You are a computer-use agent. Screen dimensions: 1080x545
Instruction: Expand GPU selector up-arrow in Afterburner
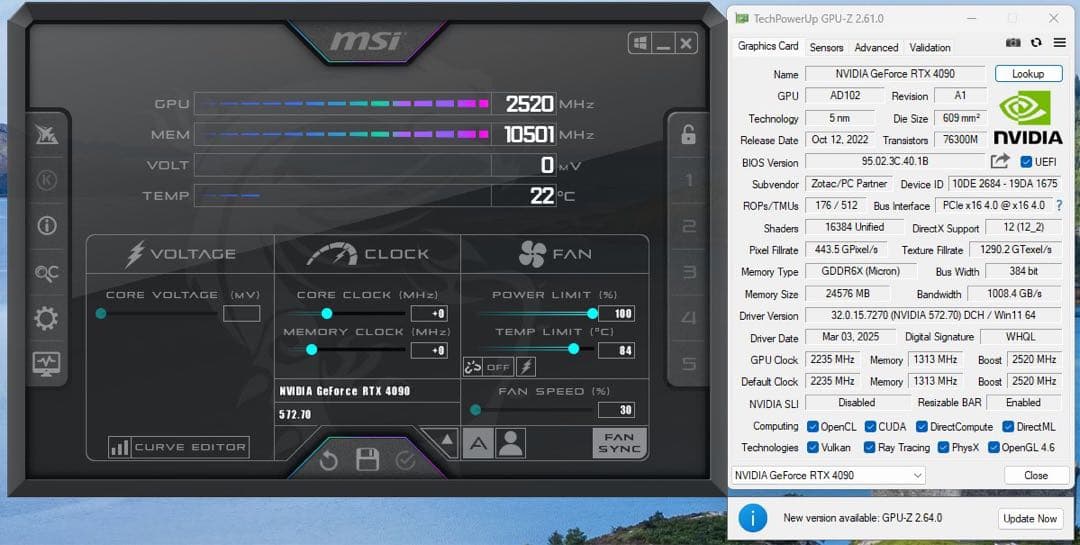(x=446, y=439)
